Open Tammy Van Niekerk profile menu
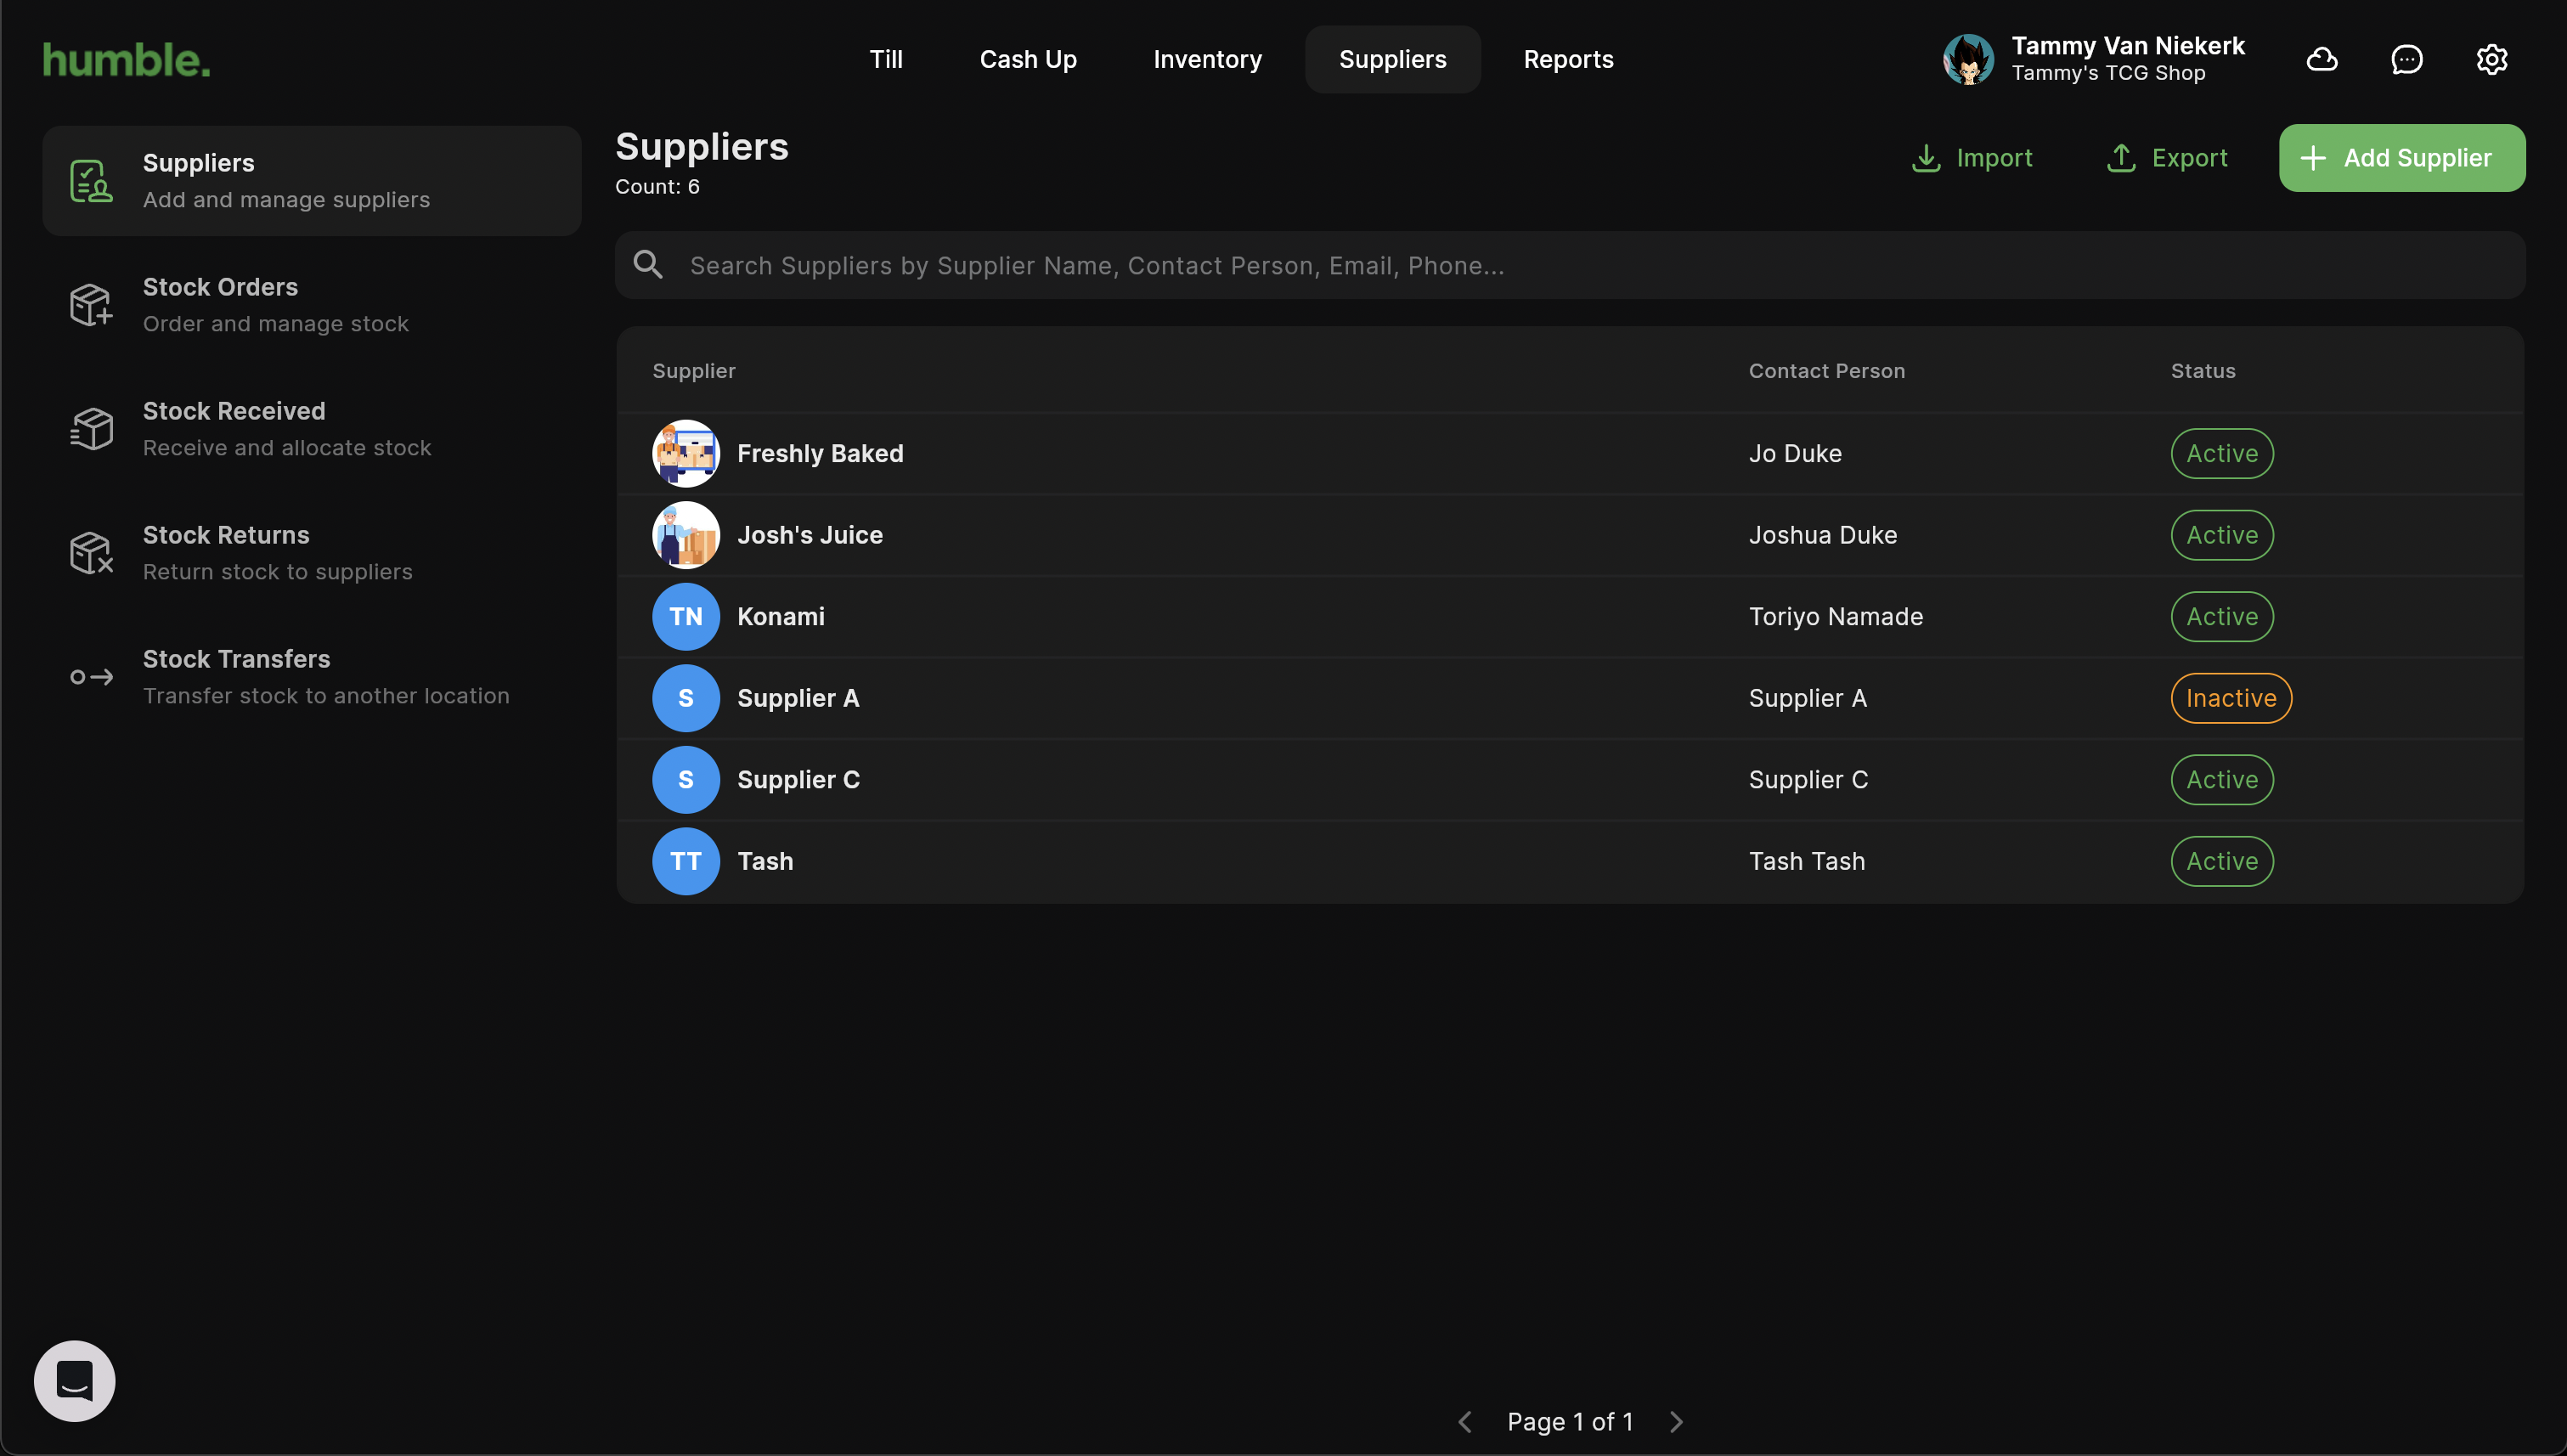This screenshot has width=2567, height=1456. click(2094, 60)
